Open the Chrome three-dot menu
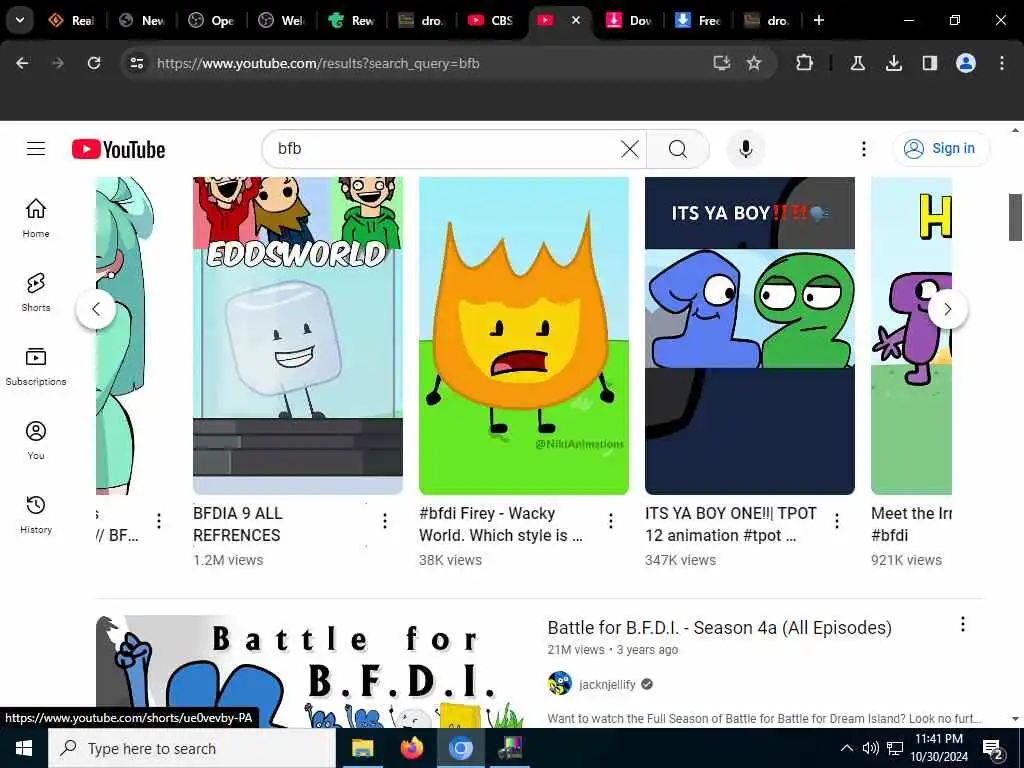Image resolution: width=1024 pixels, height=768 pixels. pos(1002,63)
